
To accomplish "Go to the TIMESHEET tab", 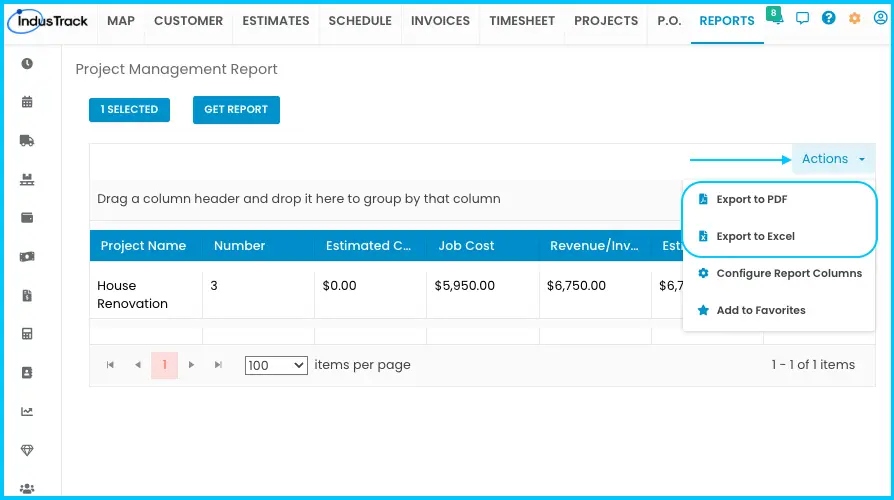I will pyautogui.click(x=522, y=21).
